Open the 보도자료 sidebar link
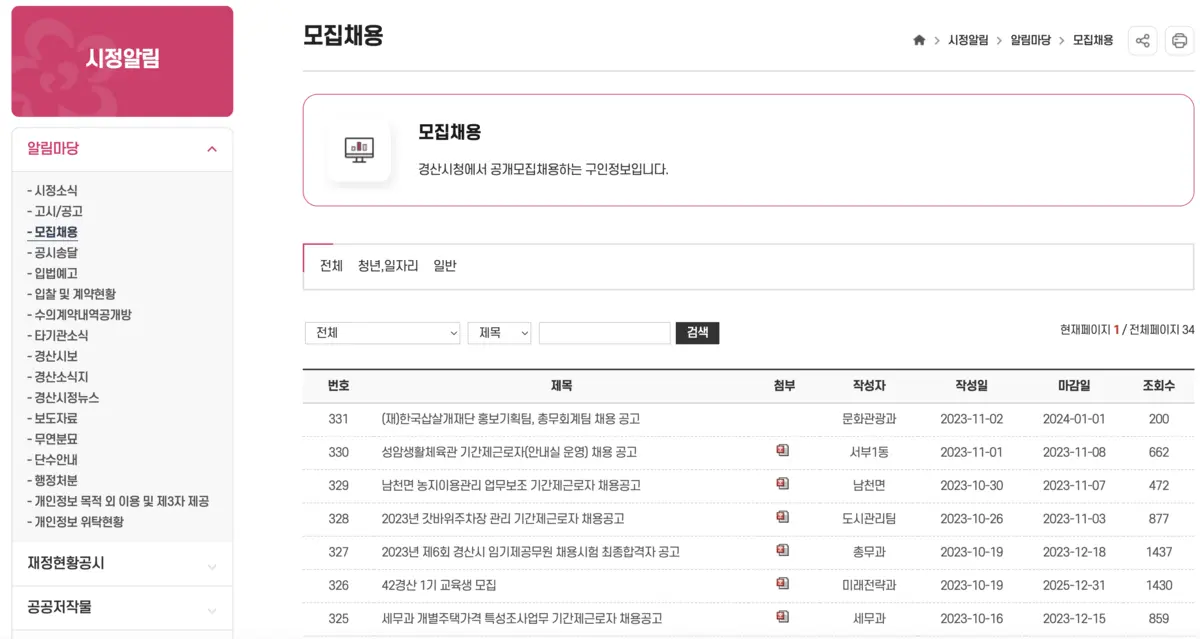 [x=54, y=420]
